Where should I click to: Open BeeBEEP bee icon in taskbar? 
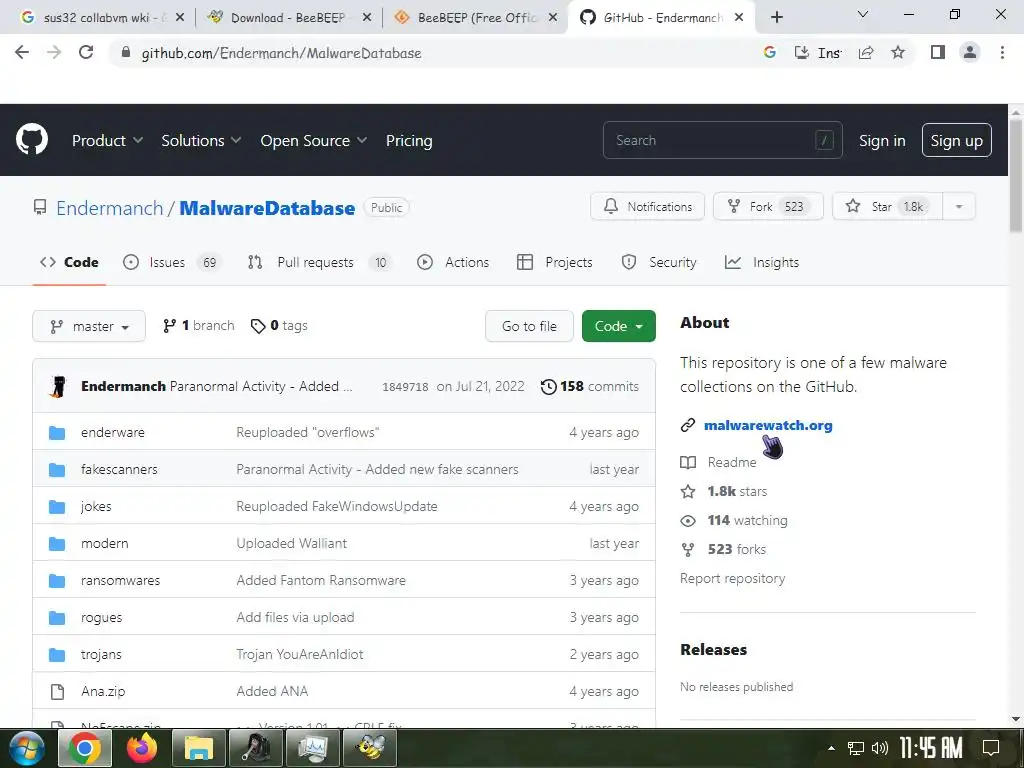(x=370, y=748)
